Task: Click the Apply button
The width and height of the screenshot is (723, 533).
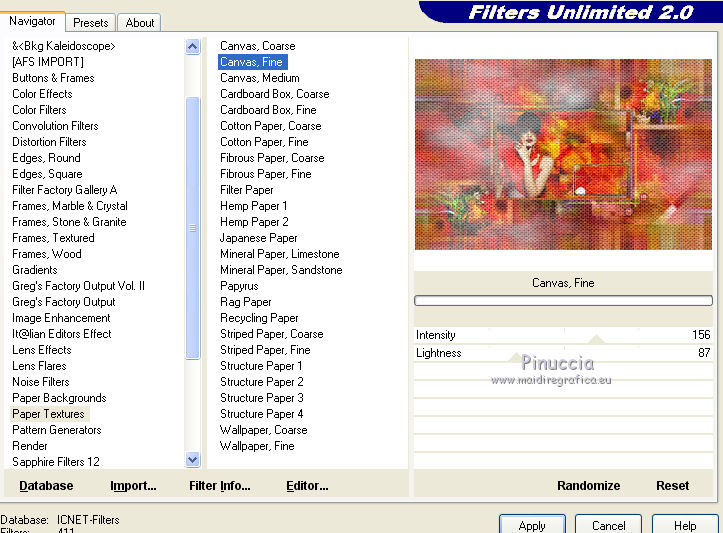Action: coord(532,525)
